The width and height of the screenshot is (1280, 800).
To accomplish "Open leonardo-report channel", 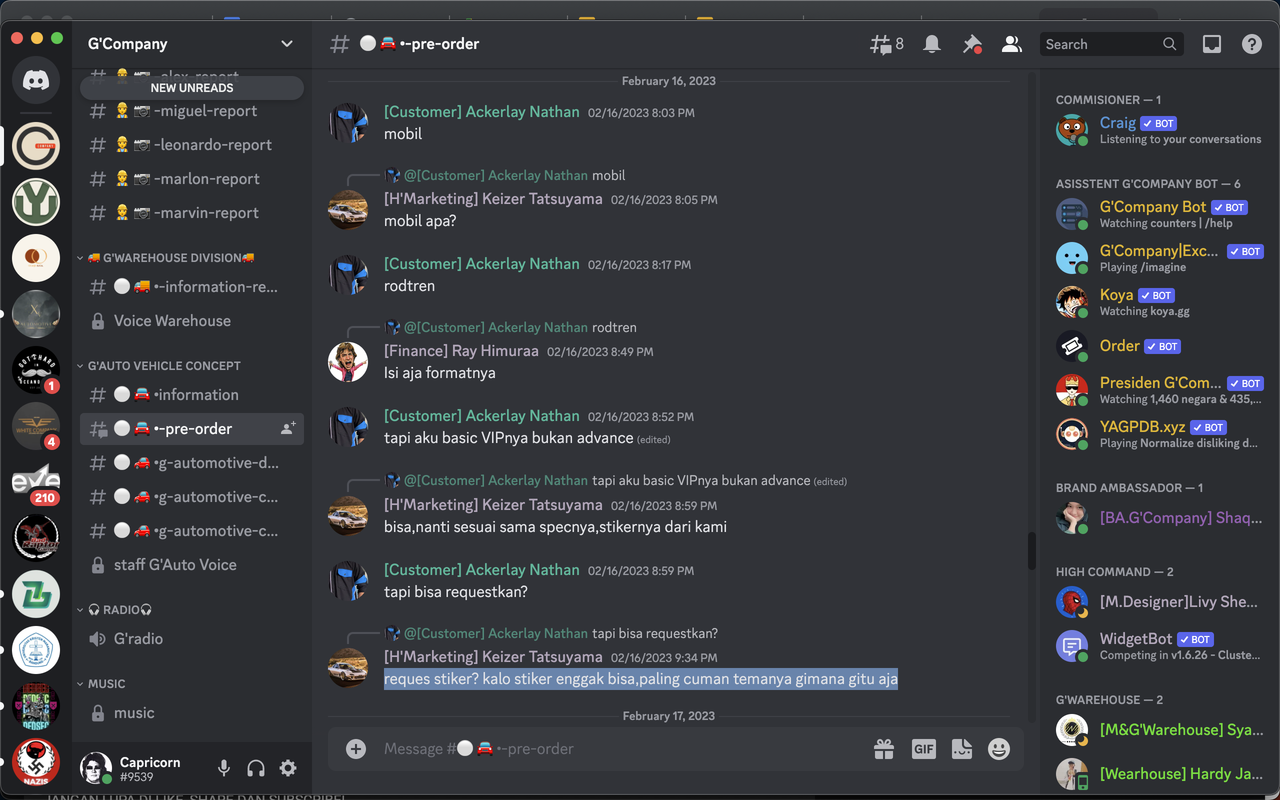I will pos(192,145).
